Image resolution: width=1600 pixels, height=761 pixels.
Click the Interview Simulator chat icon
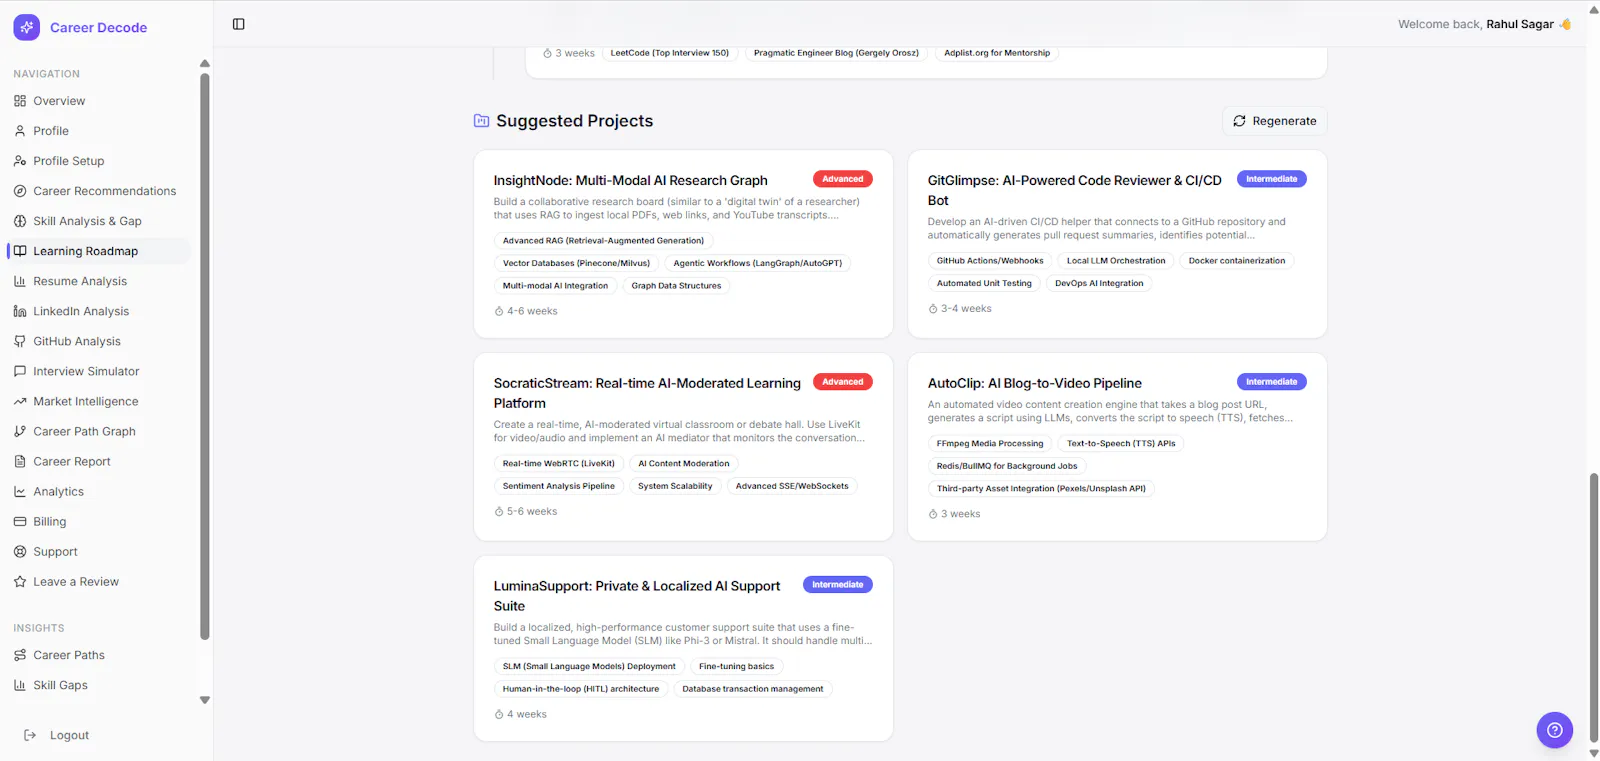tap(20, 371)
